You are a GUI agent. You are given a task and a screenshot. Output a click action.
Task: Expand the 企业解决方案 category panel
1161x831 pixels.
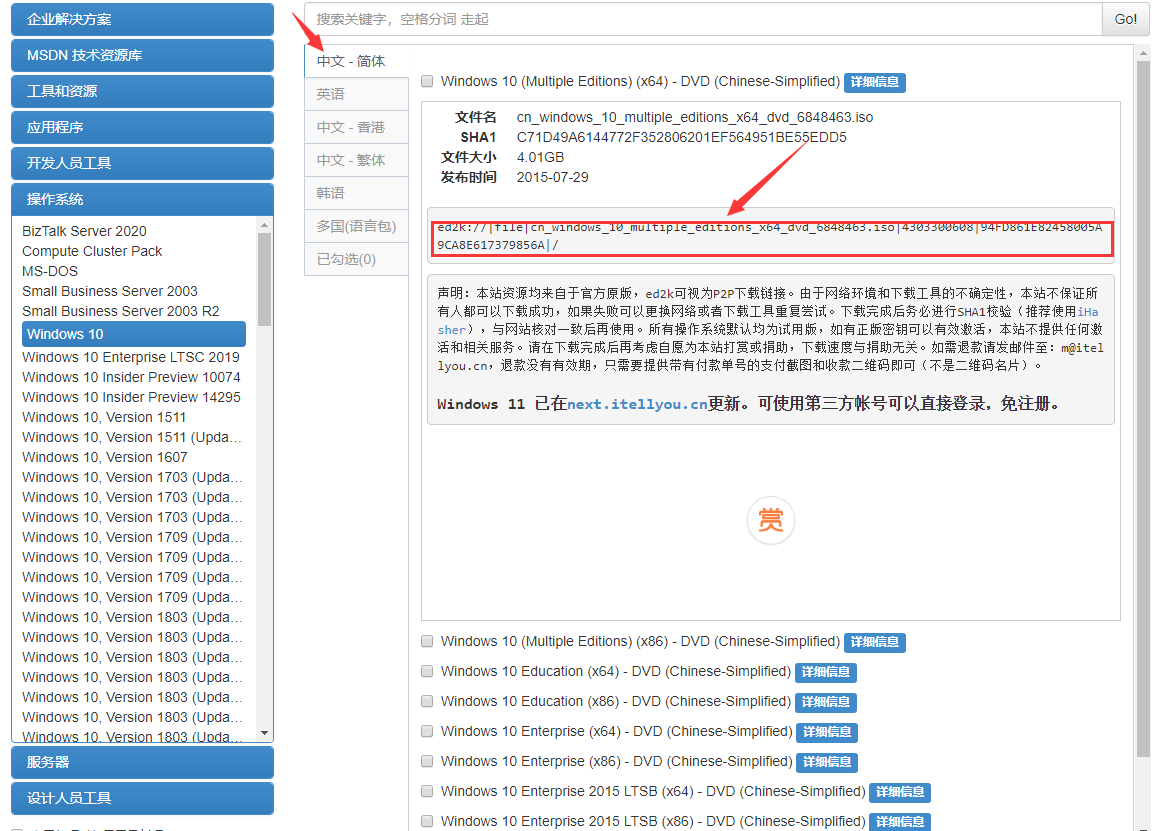(142, 19)
